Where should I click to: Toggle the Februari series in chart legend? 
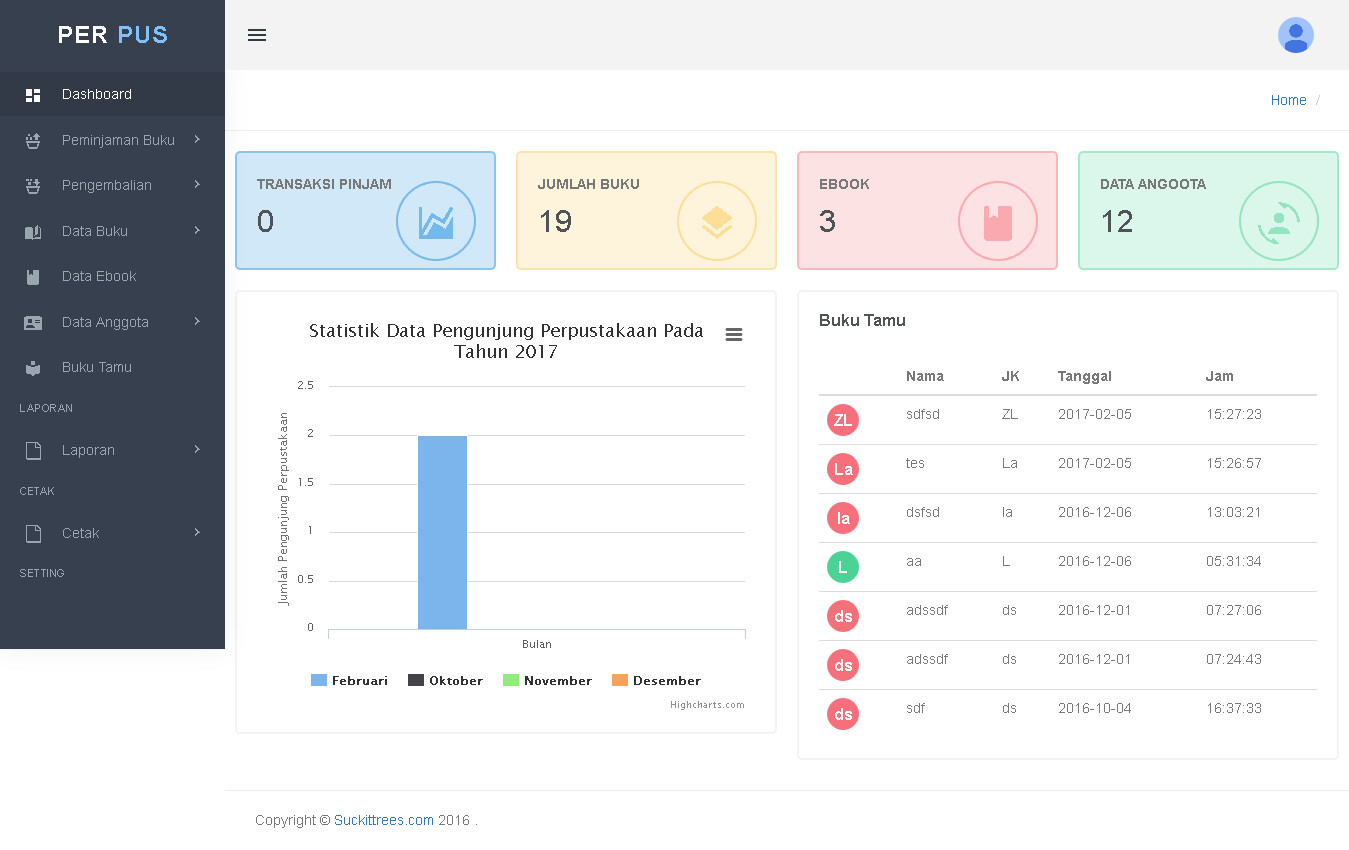349,680
